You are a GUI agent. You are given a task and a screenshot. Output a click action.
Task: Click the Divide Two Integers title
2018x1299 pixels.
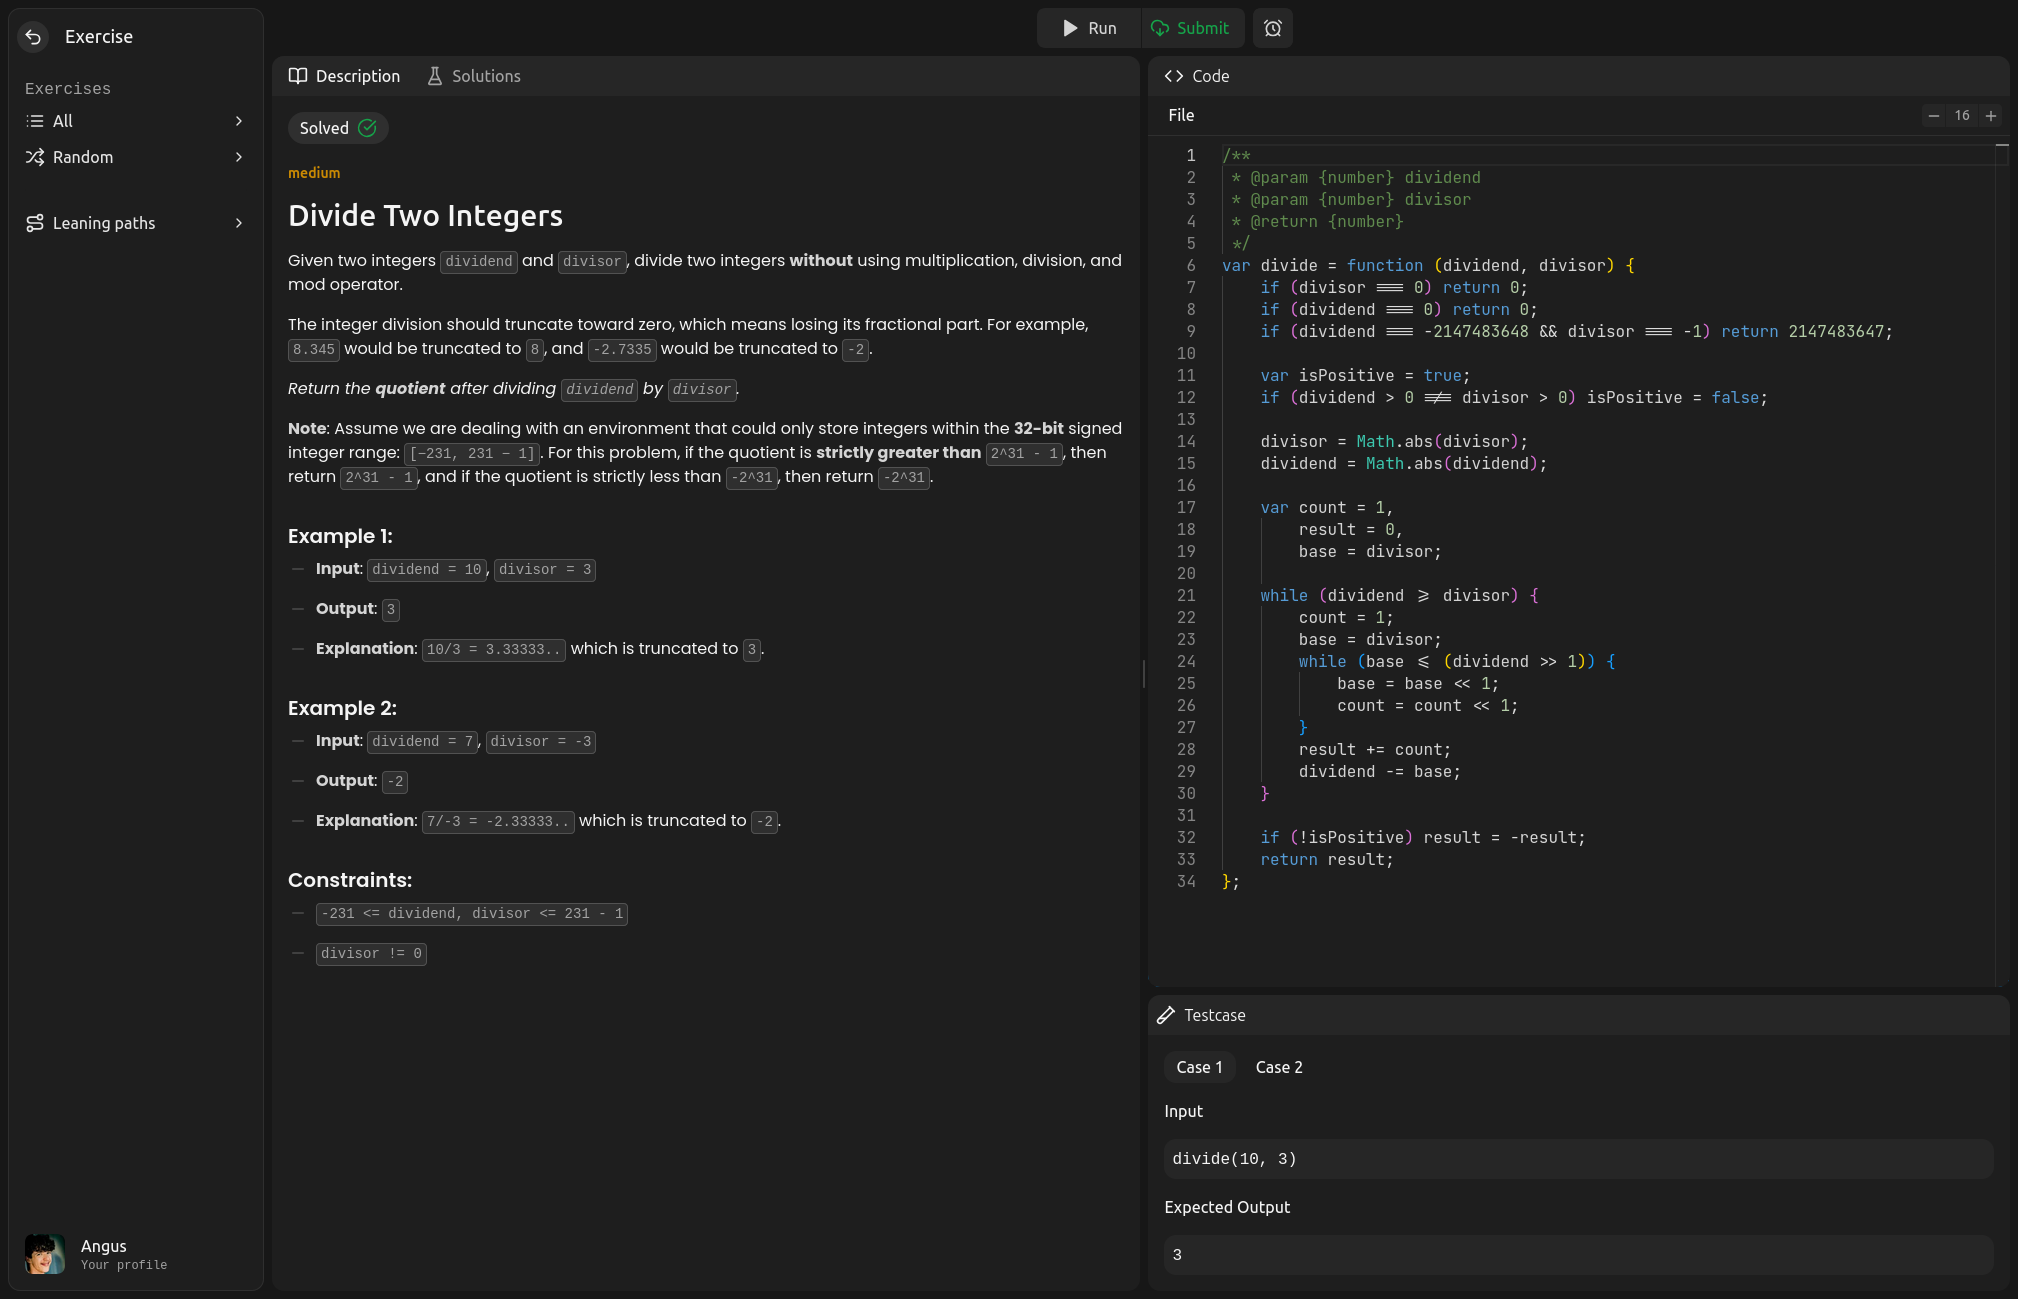click(x=425, y=215)
